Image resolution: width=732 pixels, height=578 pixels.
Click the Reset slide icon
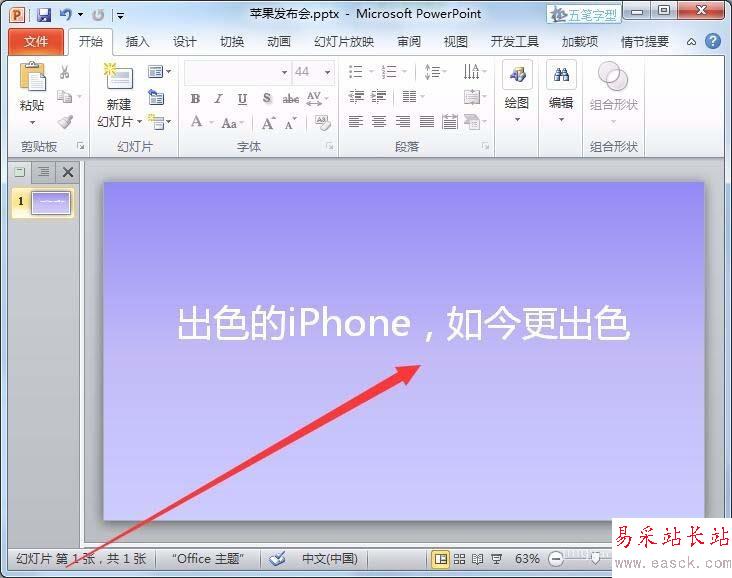pyautogui.click(x=156, y=98)
